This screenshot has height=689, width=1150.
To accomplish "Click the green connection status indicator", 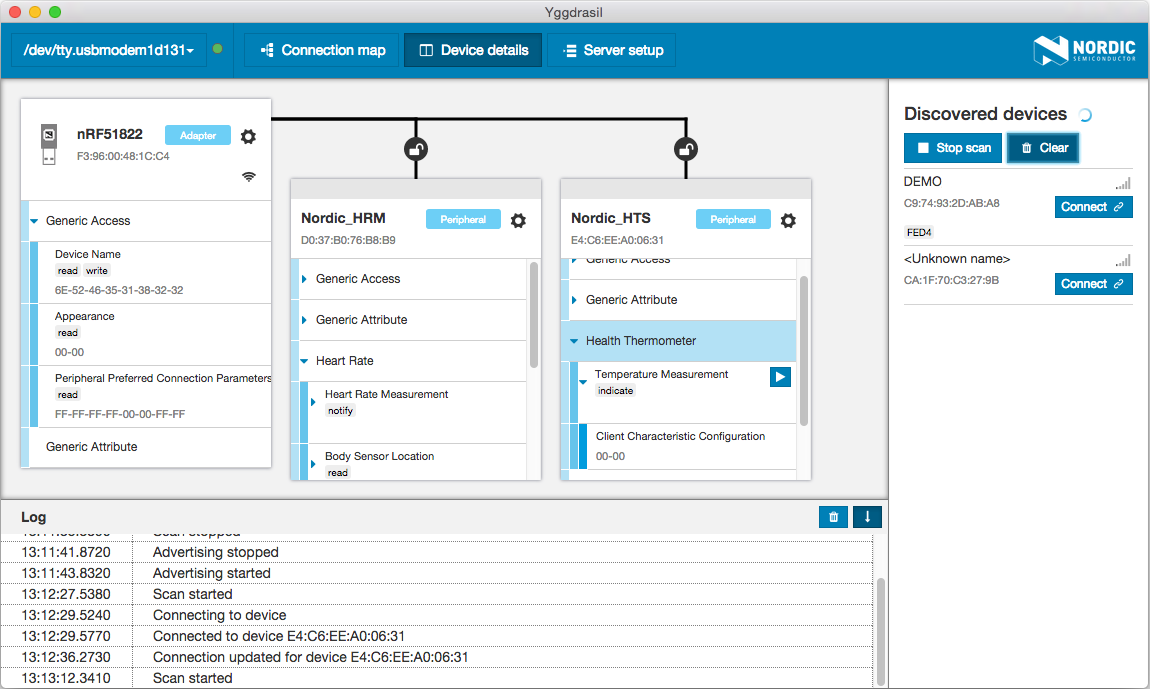I will click(217, 49).
